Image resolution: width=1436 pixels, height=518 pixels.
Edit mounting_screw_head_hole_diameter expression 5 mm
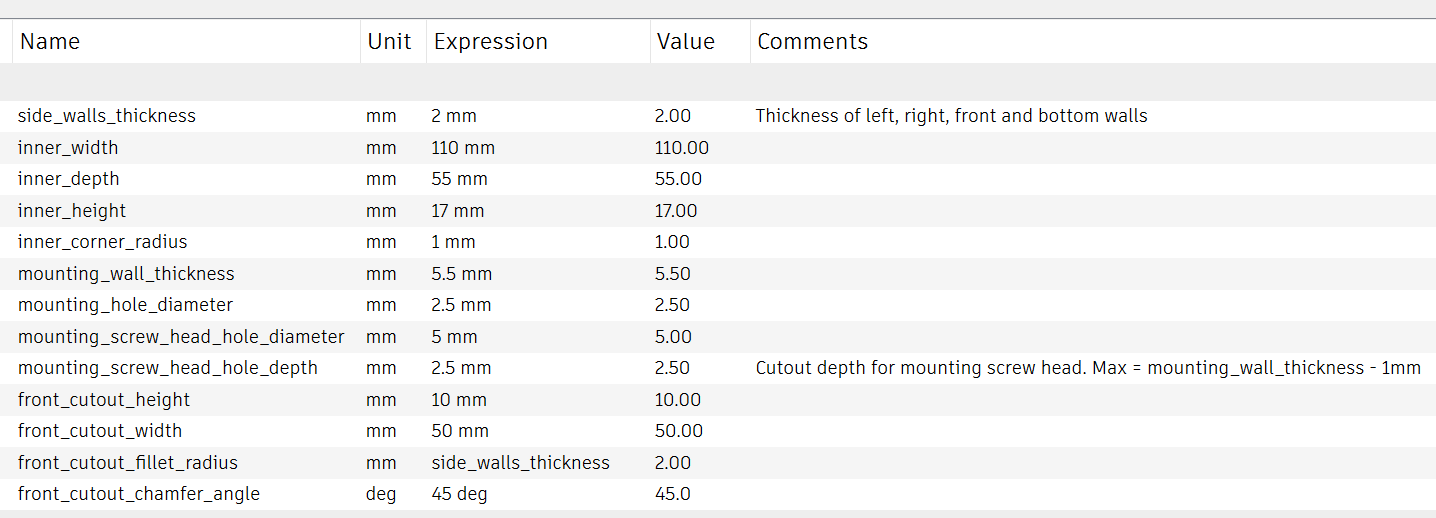click(454, 337)
